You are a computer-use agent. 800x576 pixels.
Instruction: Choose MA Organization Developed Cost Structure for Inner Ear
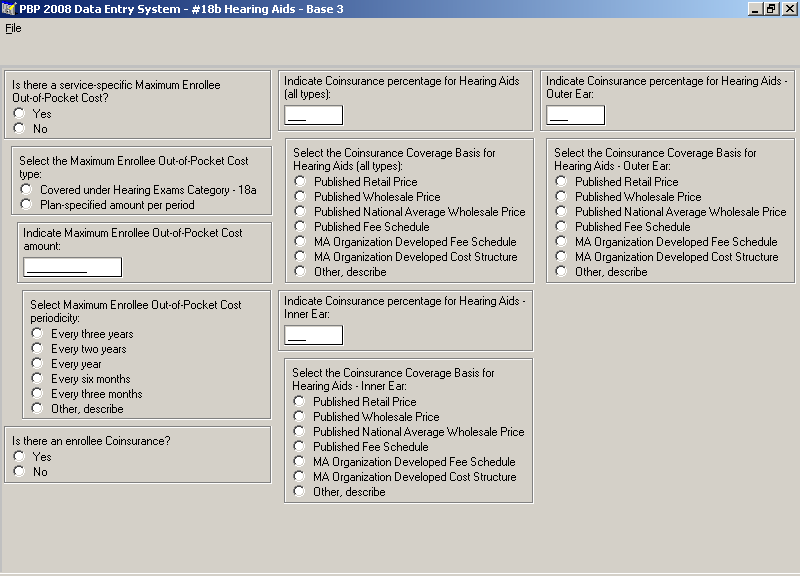click(299, 476)
